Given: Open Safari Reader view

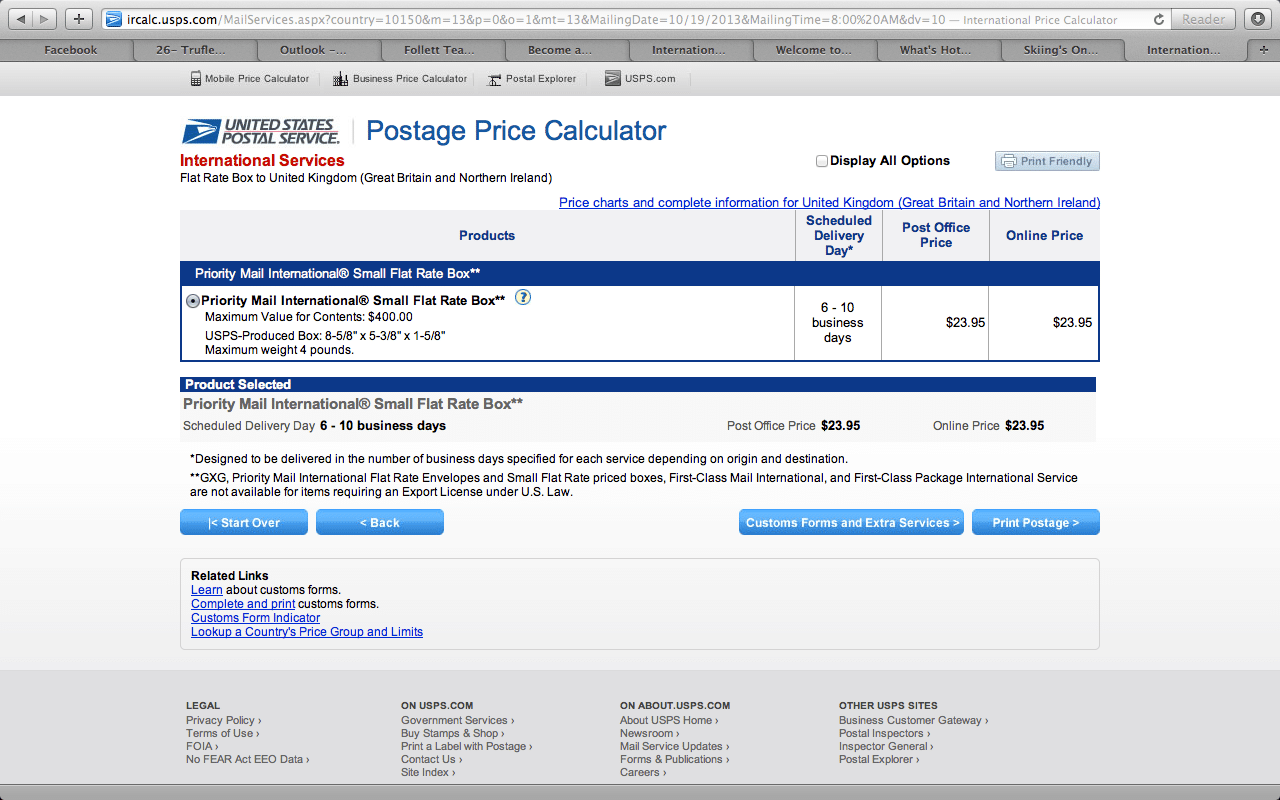Looking at the screenshot, I should 1203,19.
